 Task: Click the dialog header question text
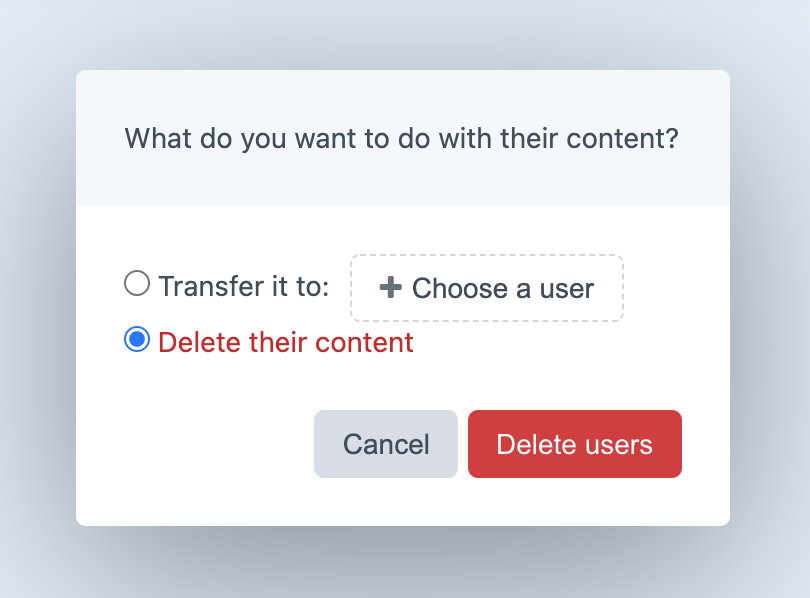[401, 138]
